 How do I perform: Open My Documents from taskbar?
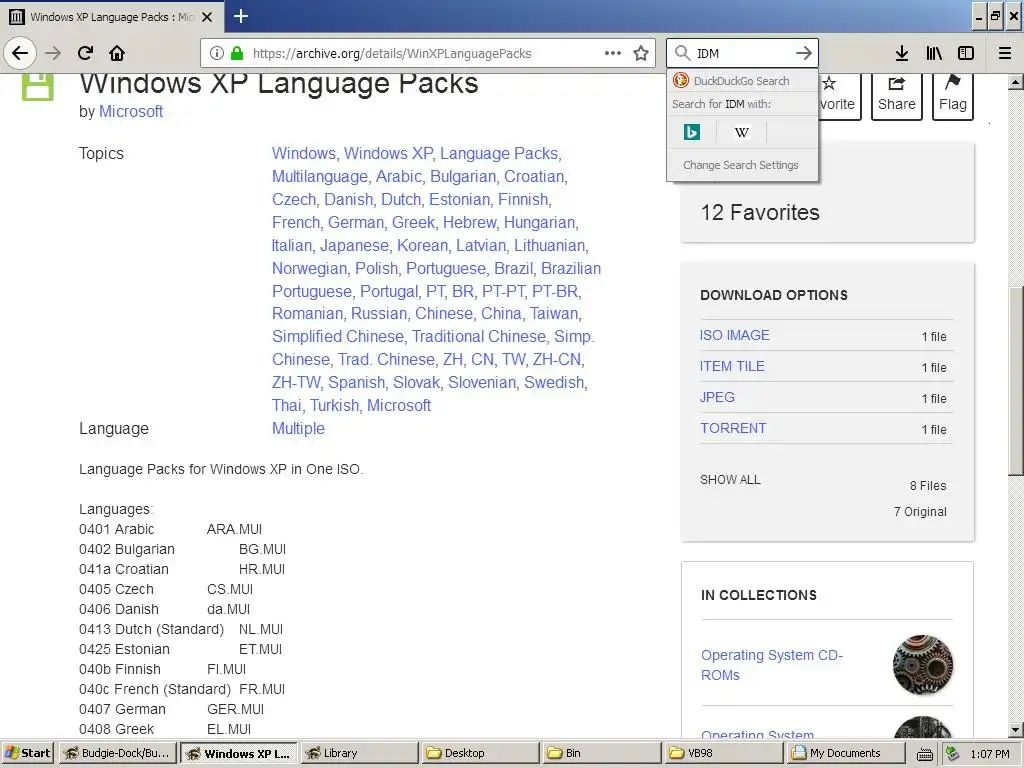click(846, 753)
